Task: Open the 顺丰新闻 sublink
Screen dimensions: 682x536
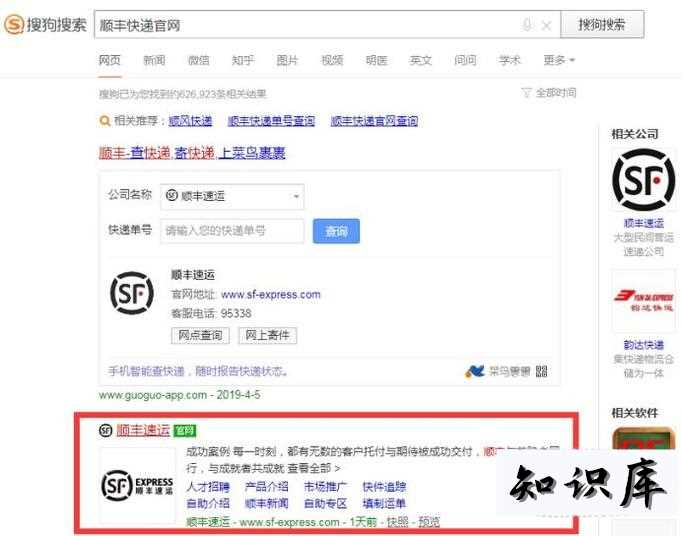Action: [267, 503]
